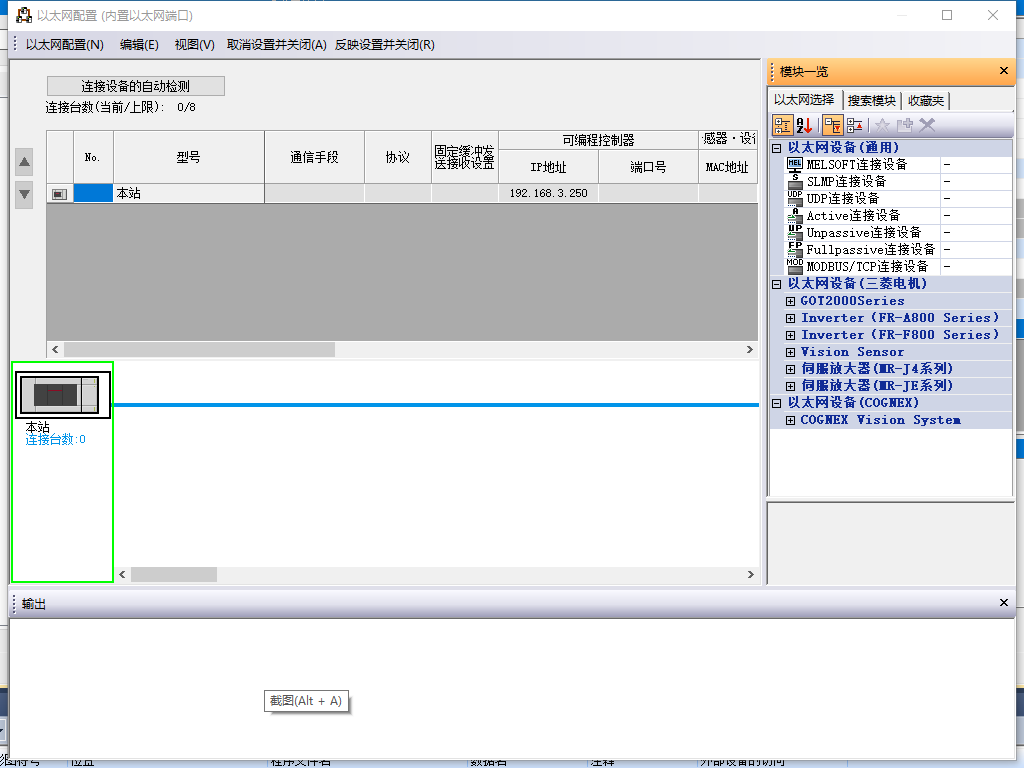Click the collapse all tree nodes icon

point(855,125)
